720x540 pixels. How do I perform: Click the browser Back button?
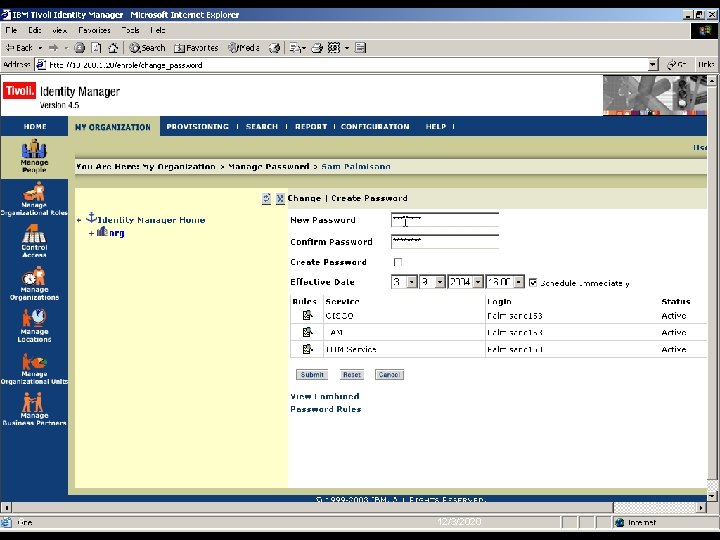click(x=19, y=48)
